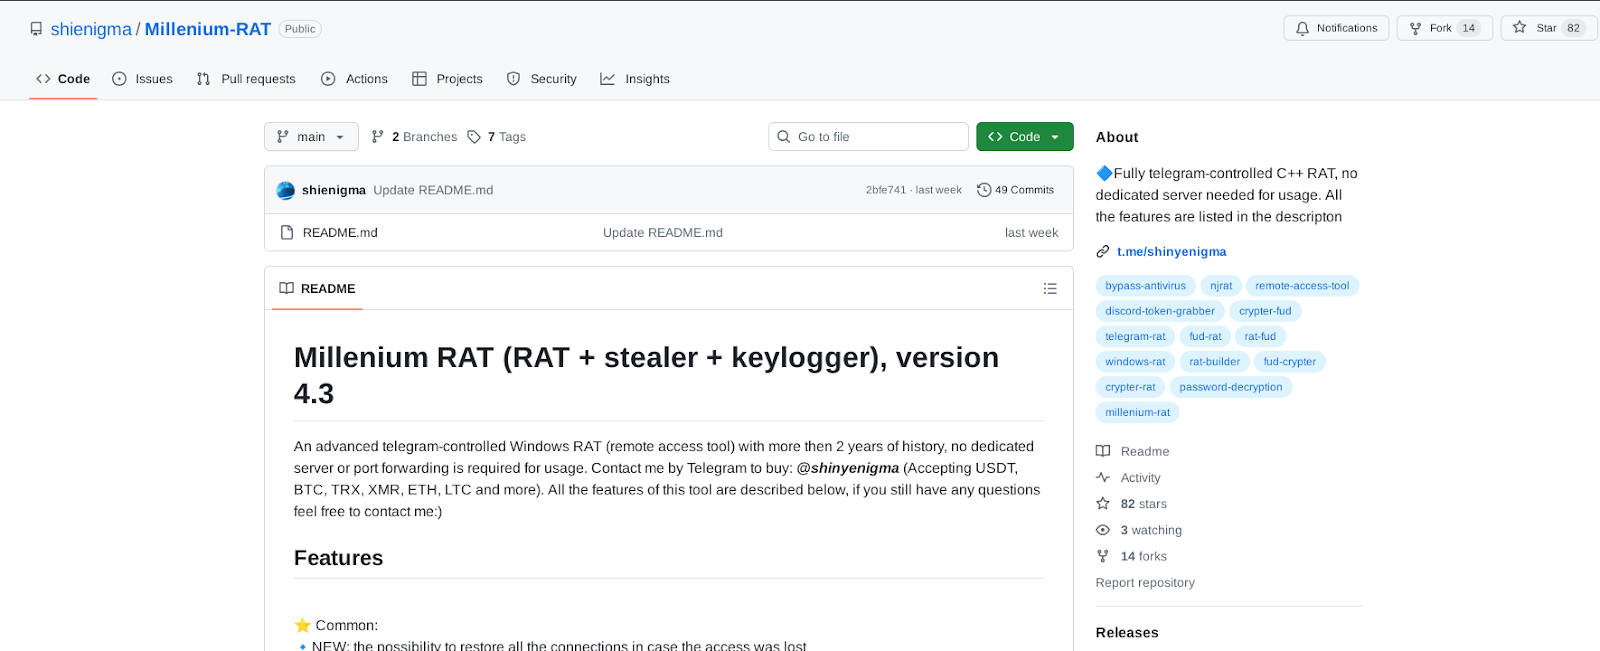
Task: View the 2 Branches link
Action: click(x=414, y=137)
